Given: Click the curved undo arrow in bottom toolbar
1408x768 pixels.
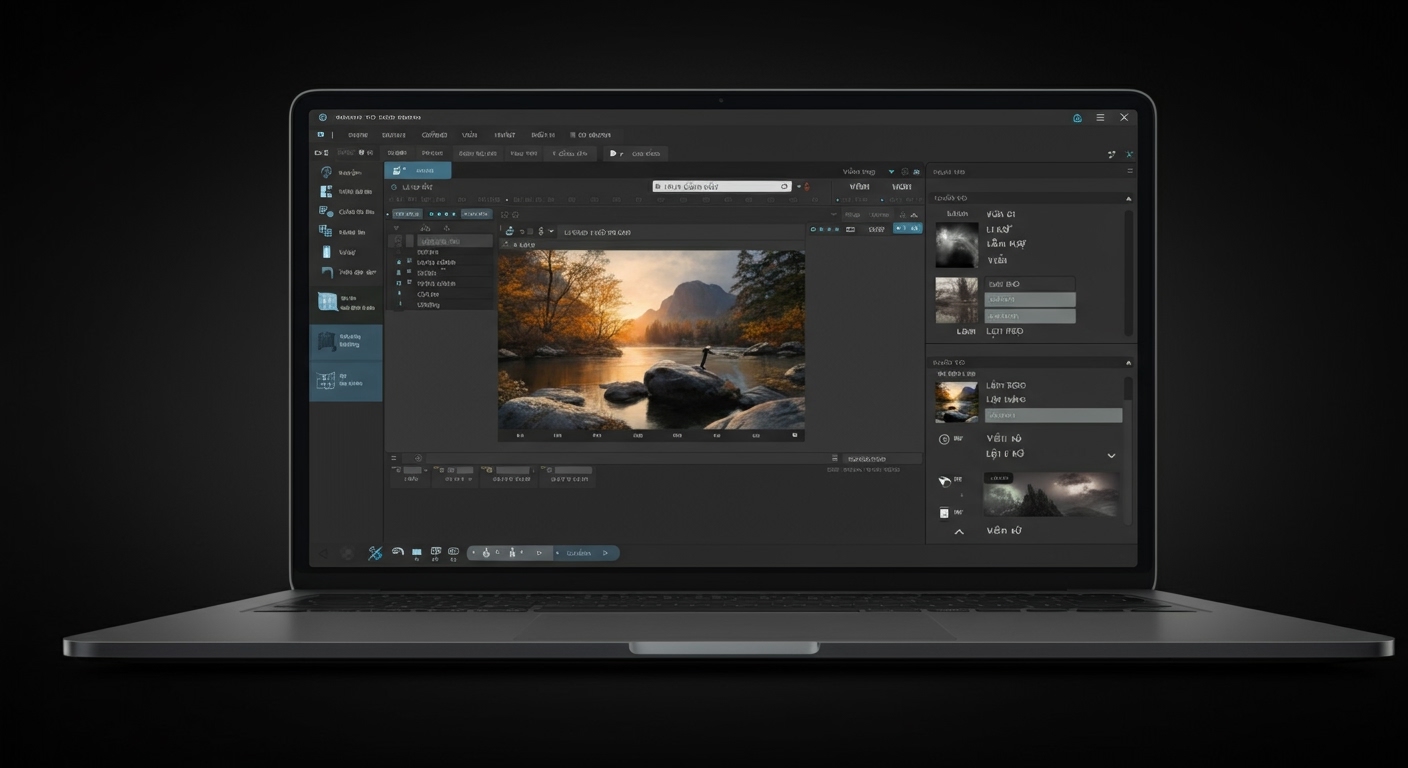Looking at the screenshot, I should (397, 552).
